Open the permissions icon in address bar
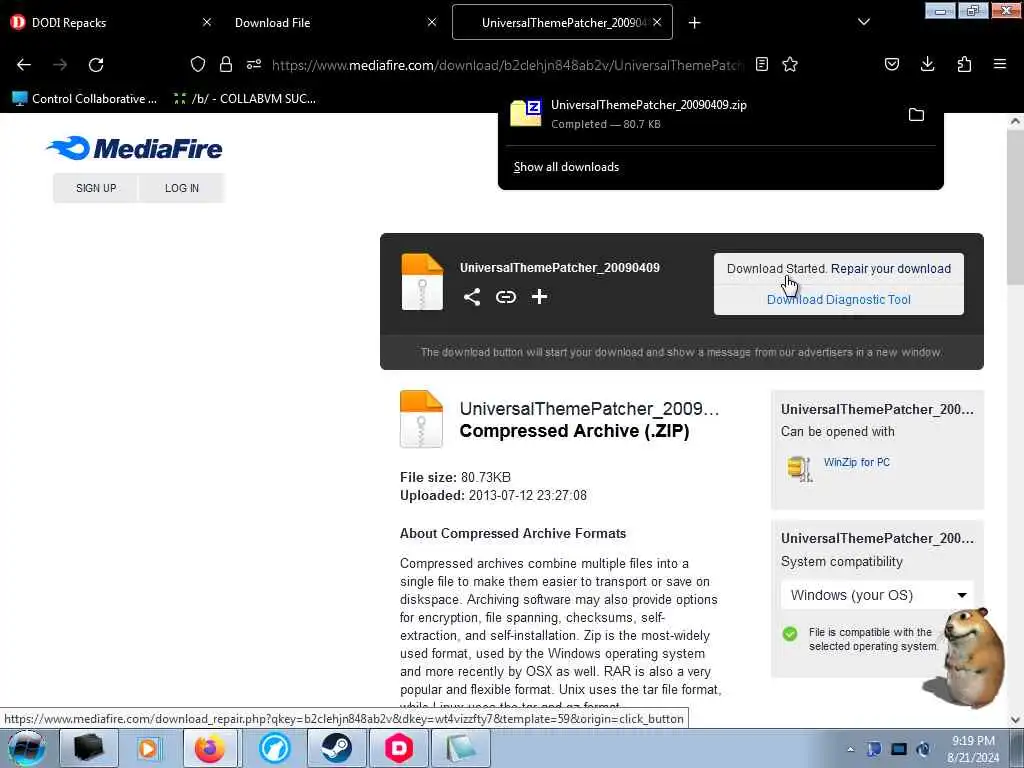 254,64
